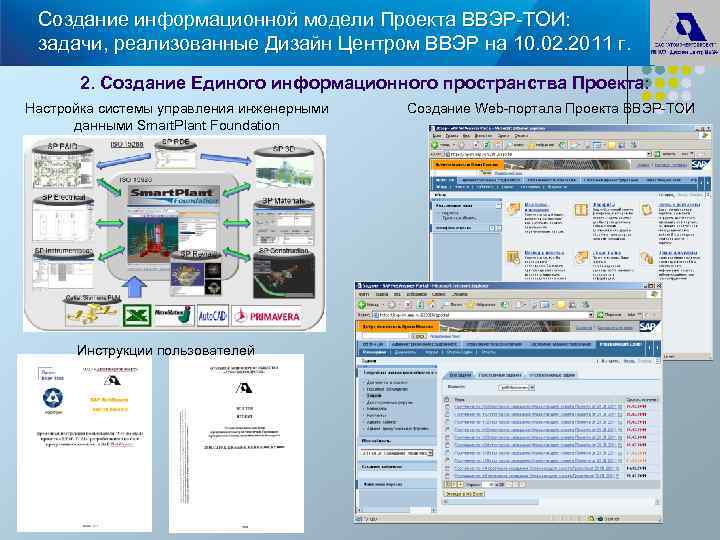
Task: Click the Favorites icon in the rear portal window toolbar
Action: point(531,146)
